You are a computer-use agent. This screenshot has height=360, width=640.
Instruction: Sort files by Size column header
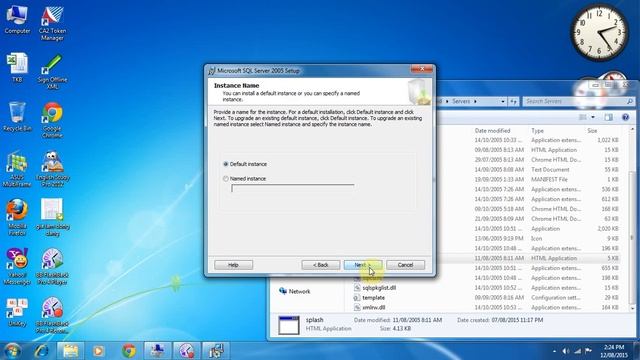pos(592,131)
